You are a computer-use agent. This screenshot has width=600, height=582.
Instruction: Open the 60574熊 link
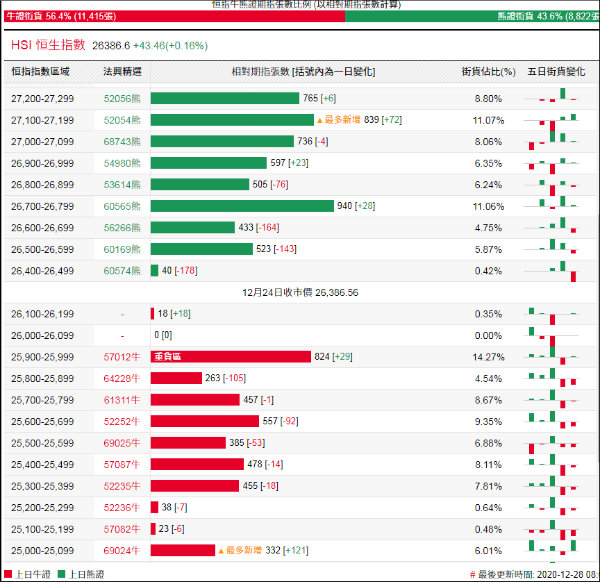[x=122, y=271]
